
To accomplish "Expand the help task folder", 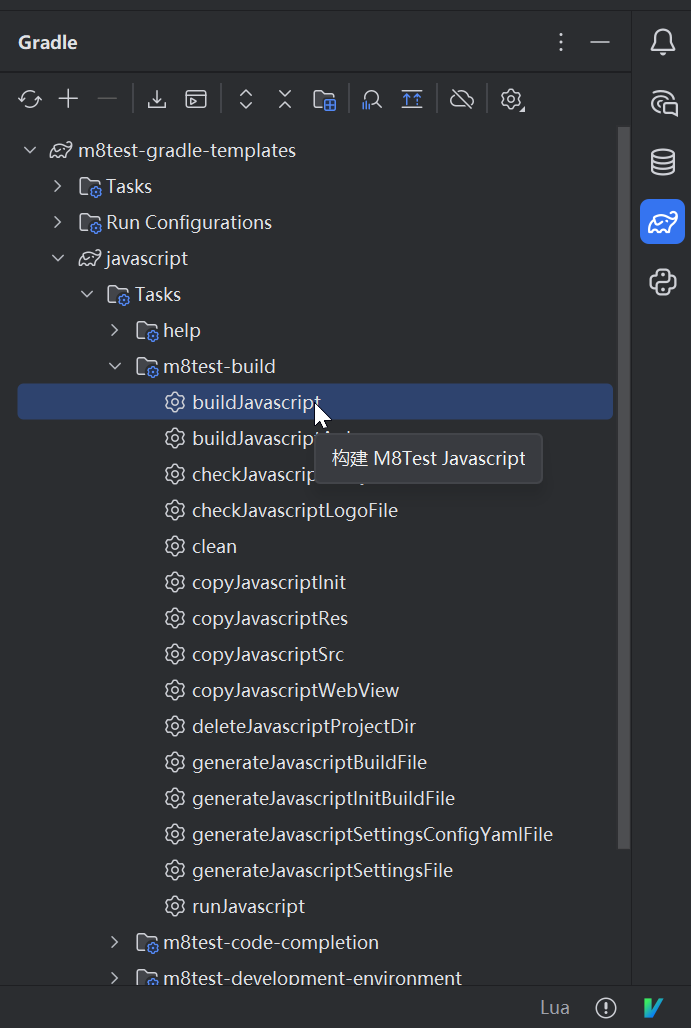I will [x=115, y=330].
